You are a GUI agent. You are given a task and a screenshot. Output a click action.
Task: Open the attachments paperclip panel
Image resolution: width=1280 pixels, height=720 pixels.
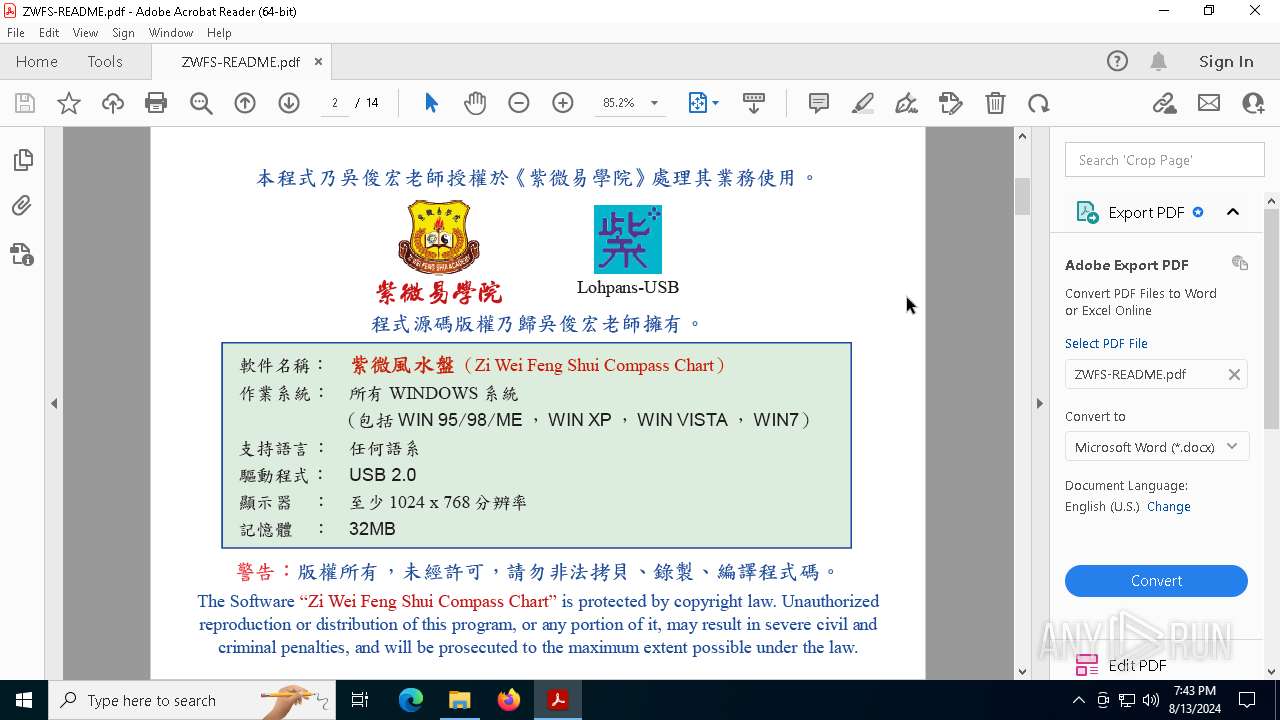22,206
